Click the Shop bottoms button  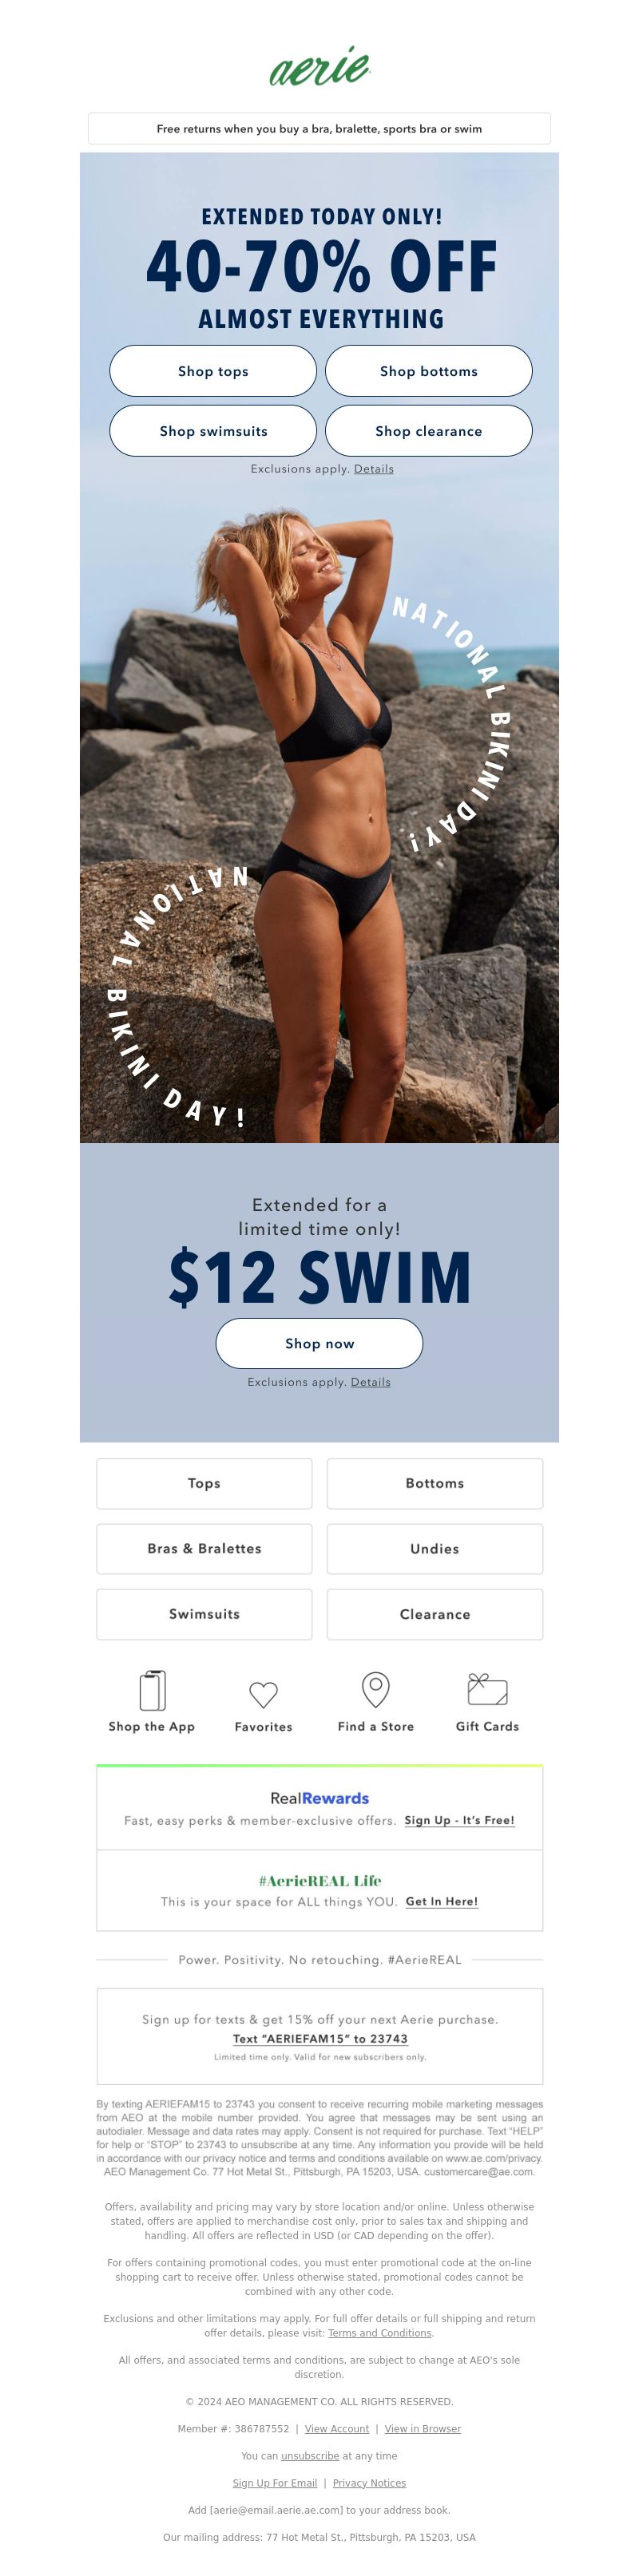coord(428,371)
